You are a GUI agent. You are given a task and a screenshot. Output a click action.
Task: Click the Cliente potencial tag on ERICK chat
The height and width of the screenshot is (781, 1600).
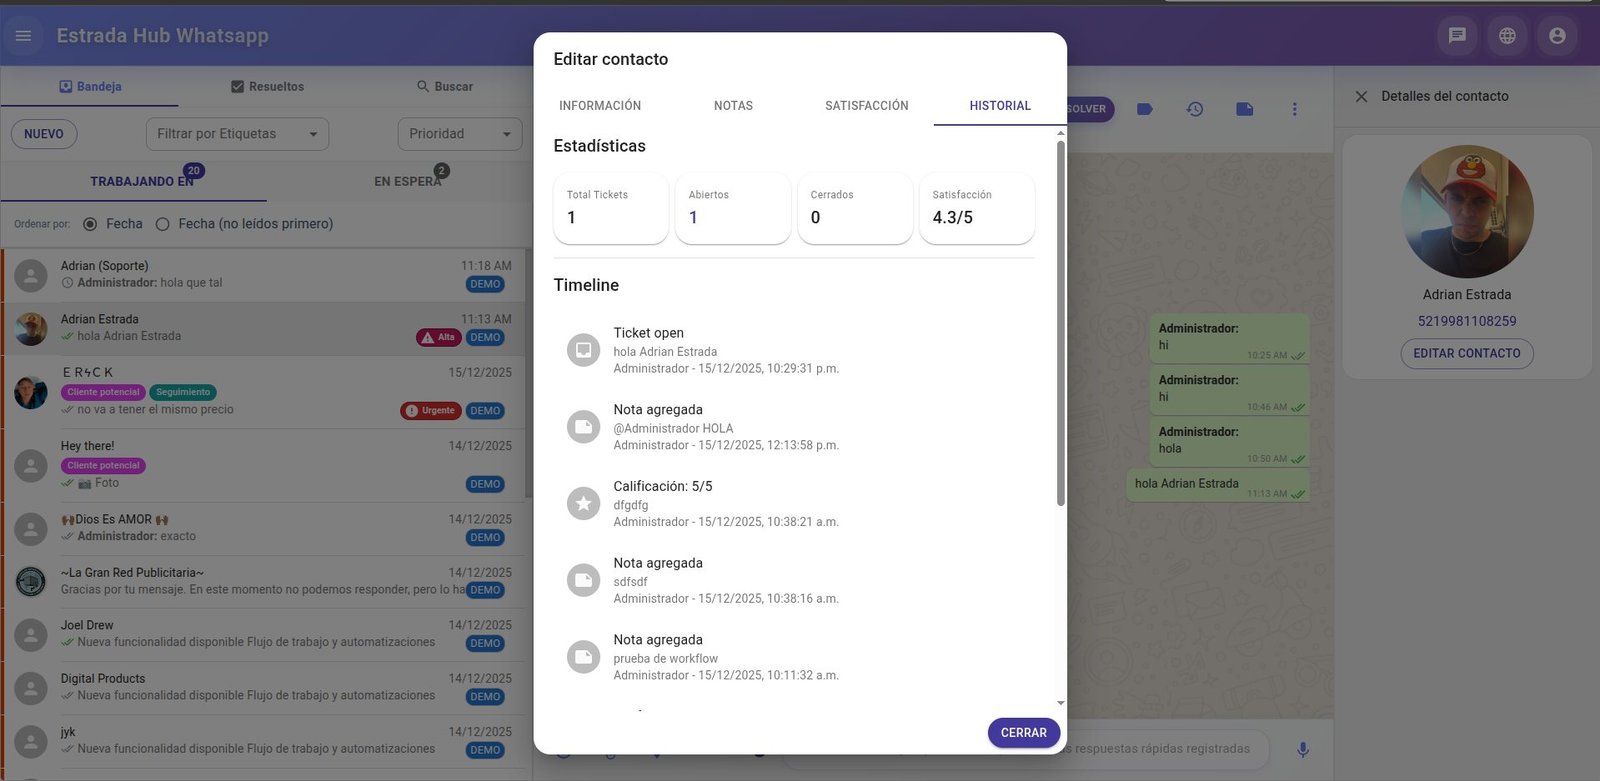[104, 392]
